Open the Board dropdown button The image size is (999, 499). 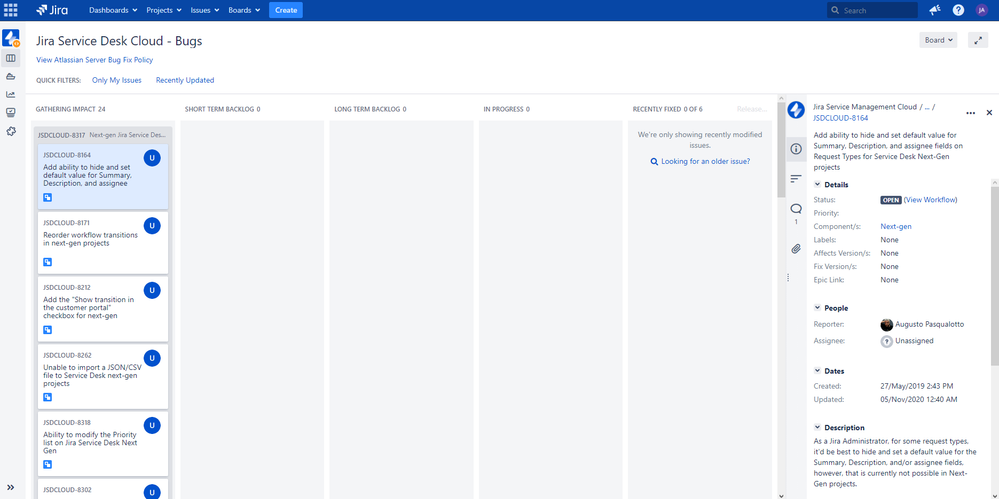[x=938, y=40]
